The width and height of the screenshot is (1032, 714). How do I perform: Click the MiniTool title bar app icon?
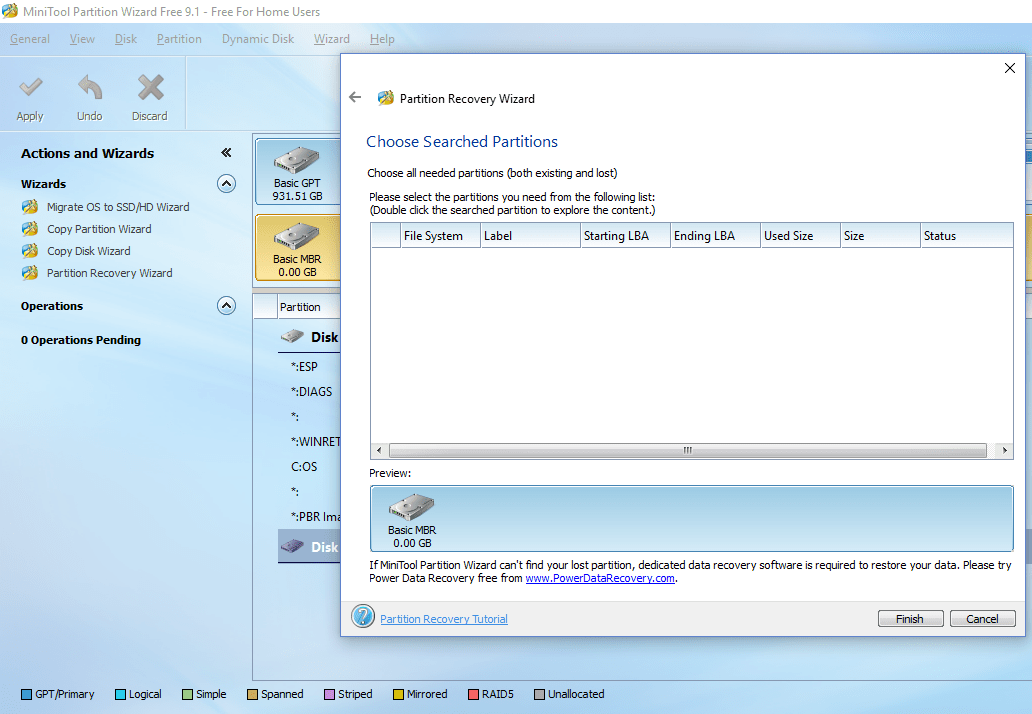coord(10,11)
